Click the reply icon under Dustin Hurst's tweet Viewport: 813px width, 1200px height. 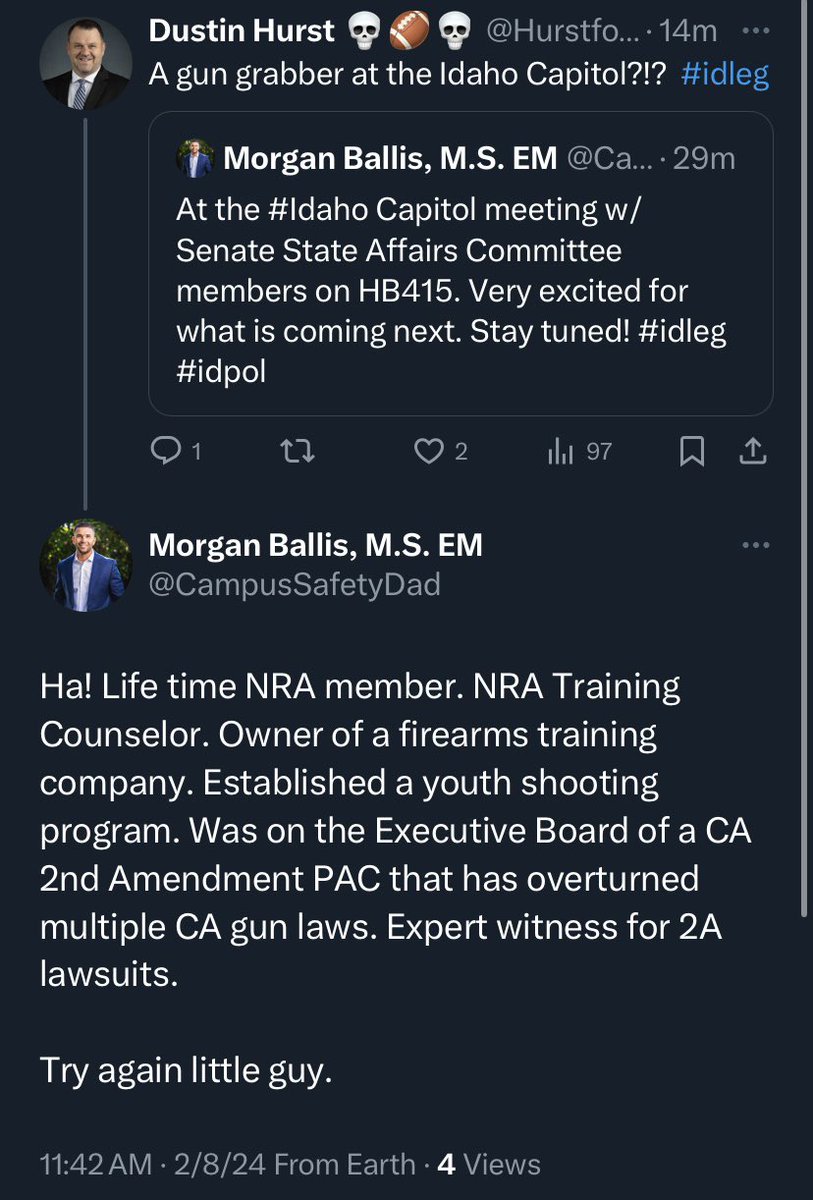[x=163, y=453]
